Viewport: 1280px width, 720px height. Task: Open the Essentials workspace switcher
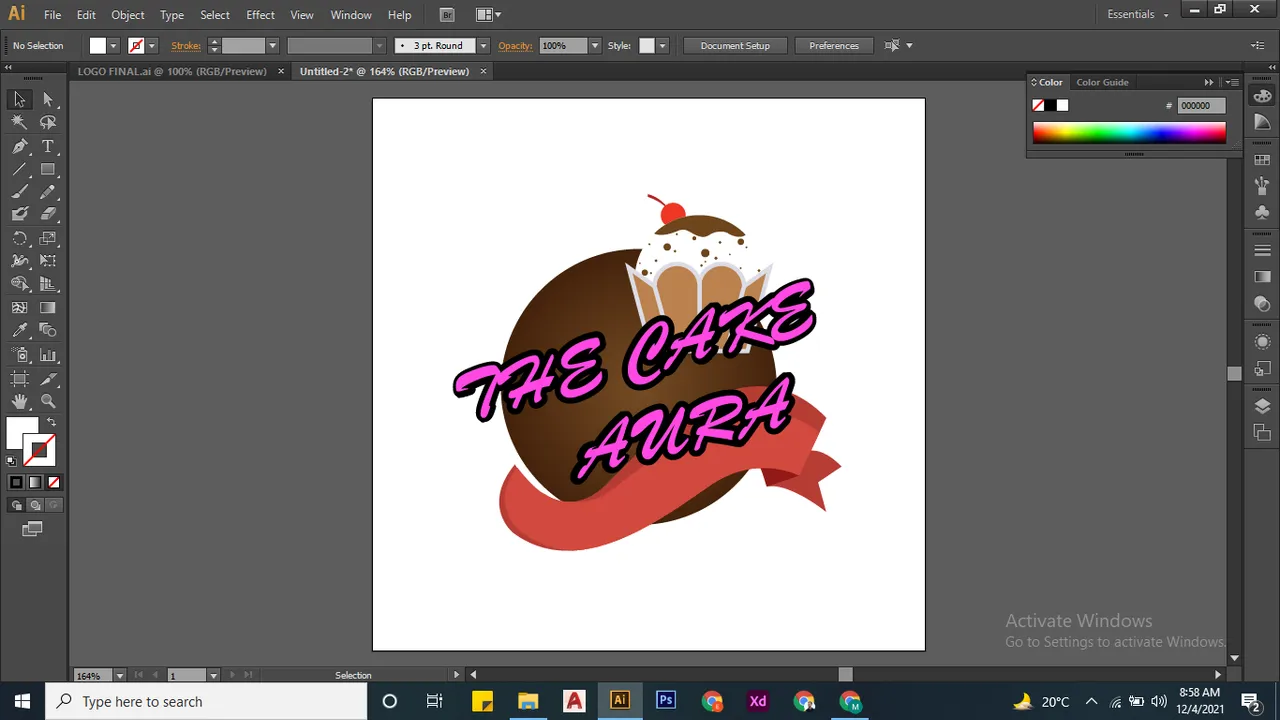1138,14
